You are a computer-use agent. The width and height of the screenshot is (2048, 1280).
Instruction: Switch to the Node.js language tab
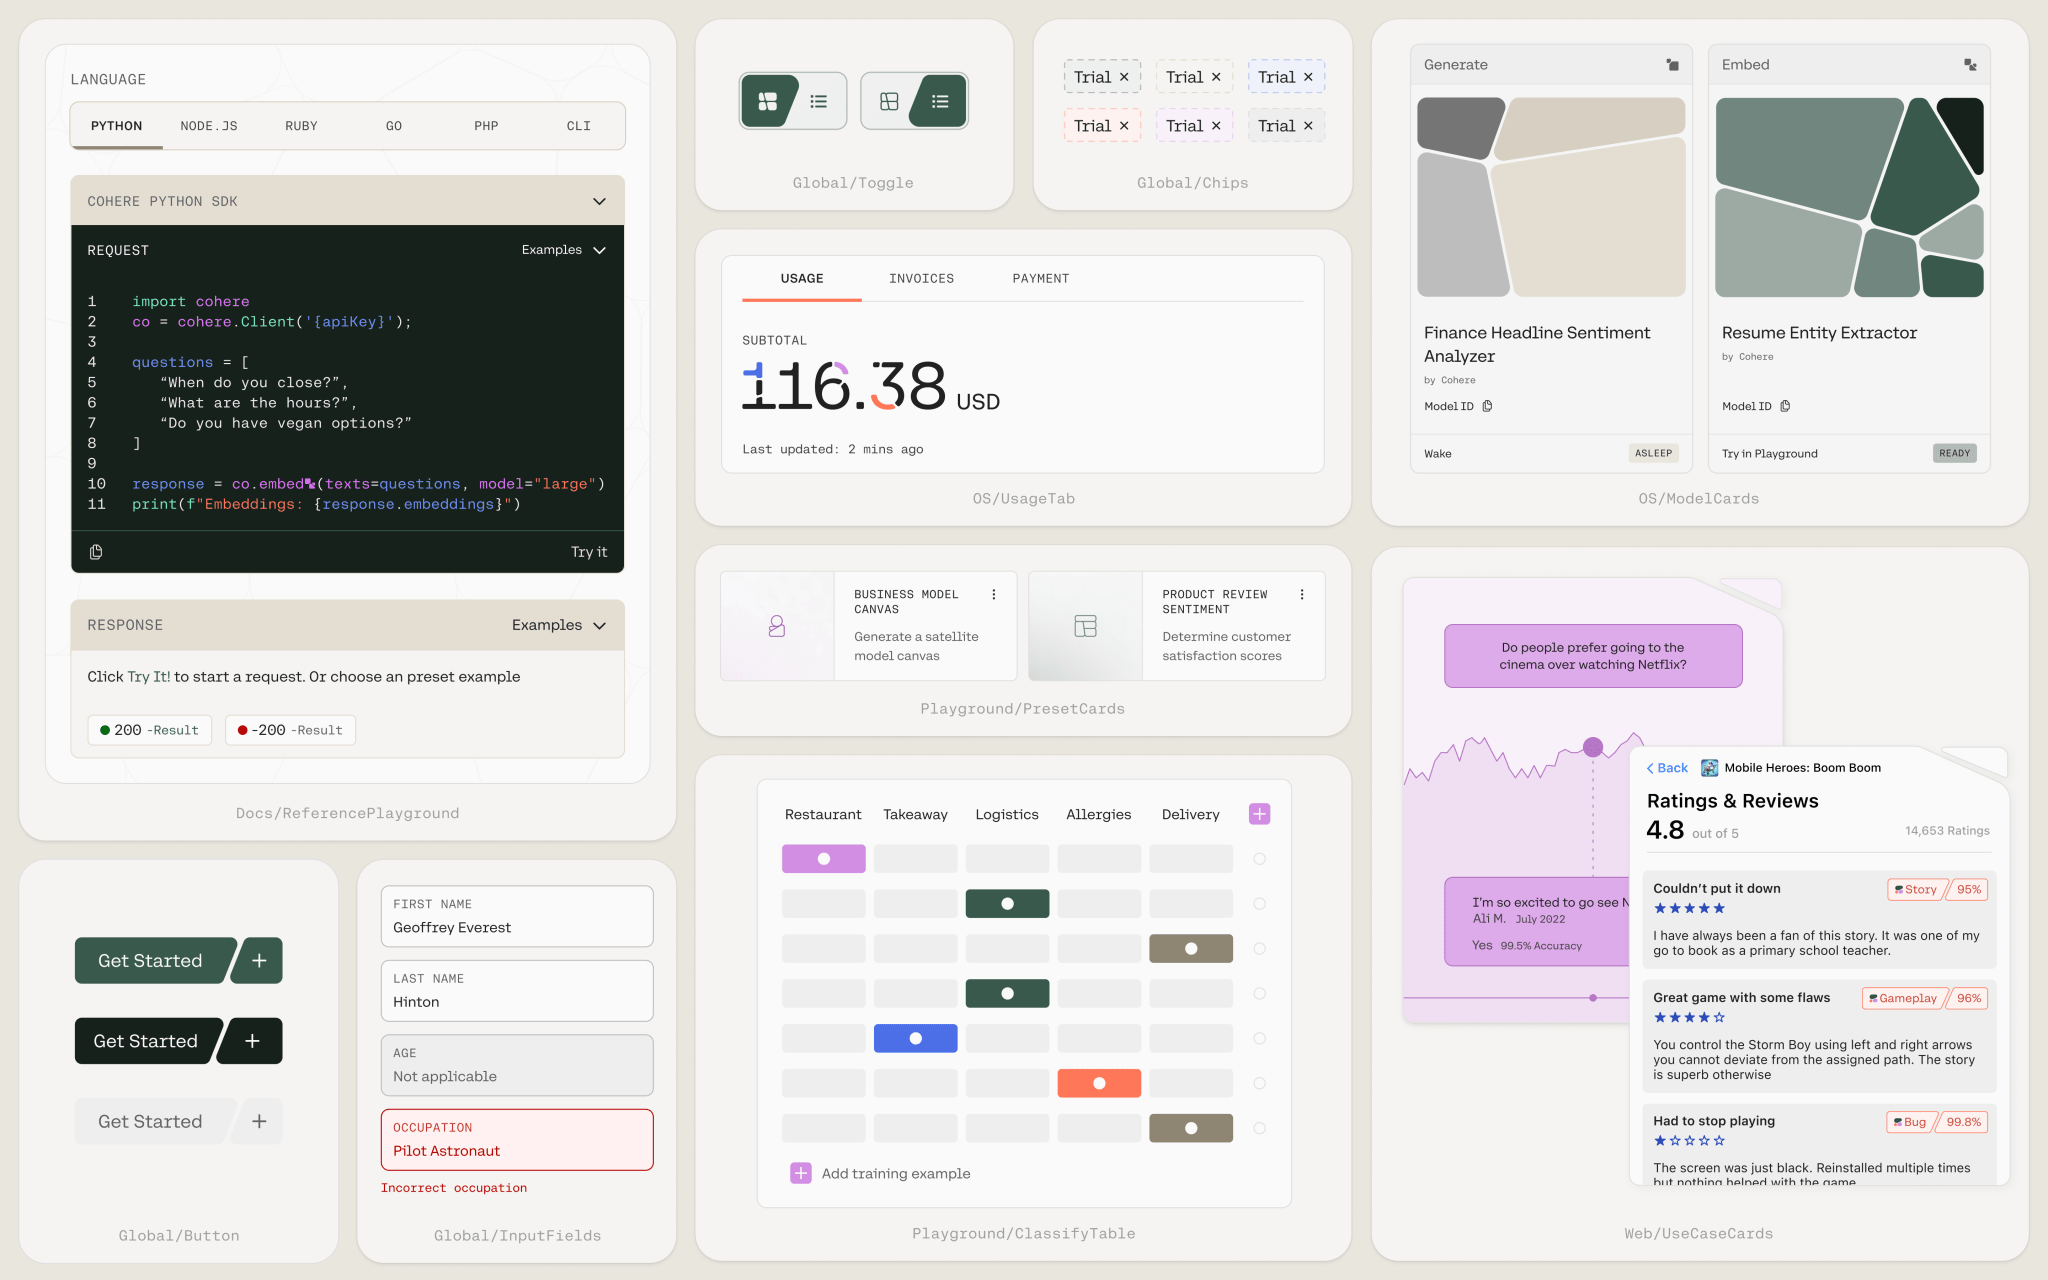[x=208, y=126]
